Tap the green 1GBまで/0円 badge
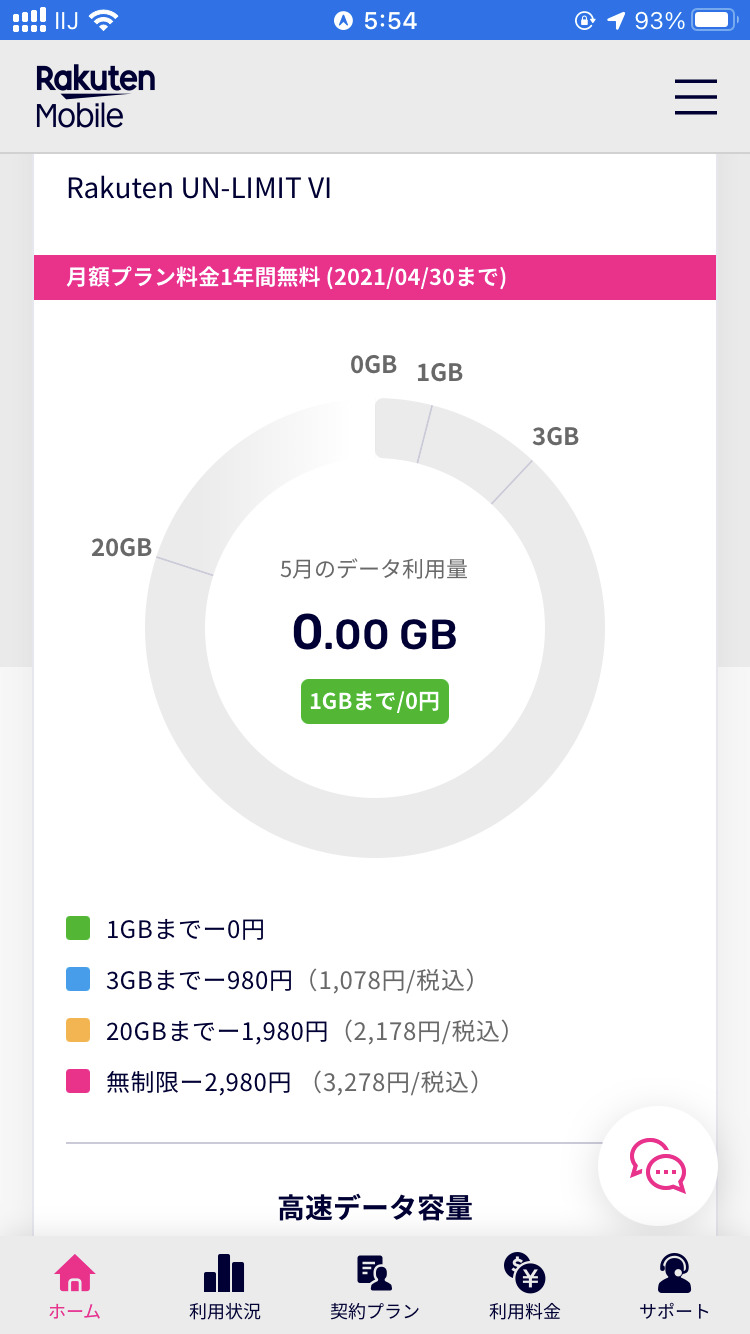 click(375, 701)
